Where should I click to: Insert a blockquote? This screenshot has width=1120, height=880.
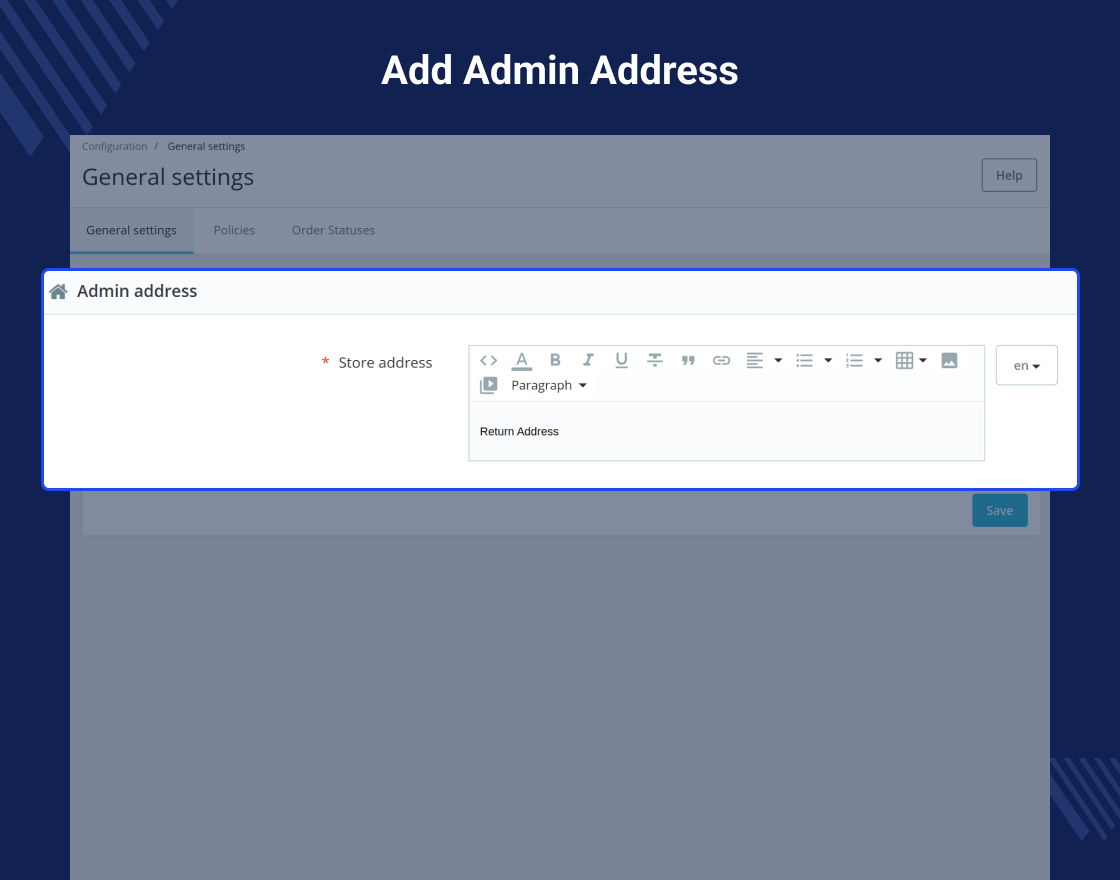click(x=688, y=361)
